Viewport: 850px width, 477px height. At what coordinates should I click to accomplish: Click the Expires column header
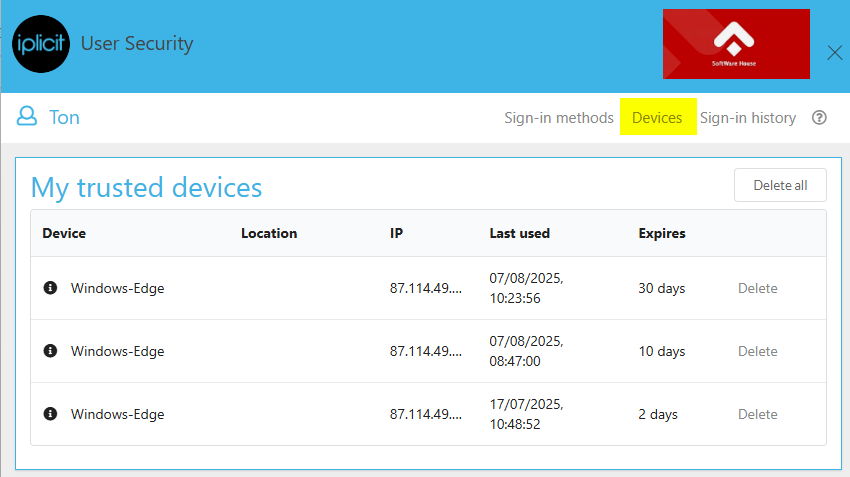pyautogui.click(x=661, y=233)
